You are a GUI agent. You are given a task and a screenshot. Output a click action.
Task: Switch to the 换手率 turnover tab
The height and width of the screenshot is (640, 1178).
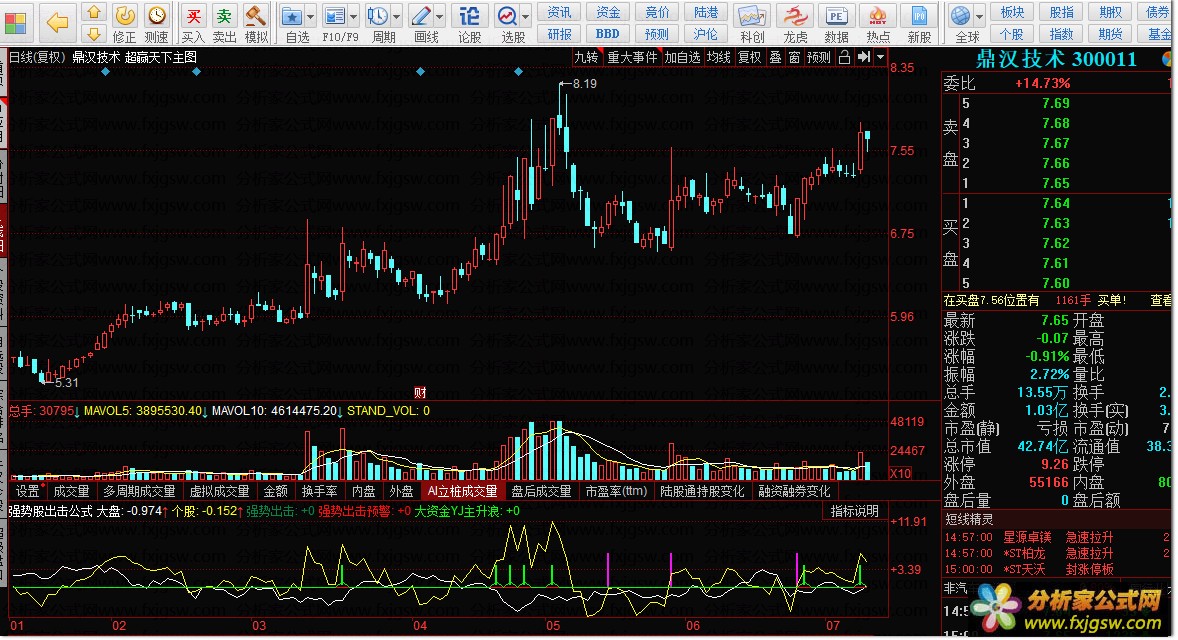click(x=319, y=491)
